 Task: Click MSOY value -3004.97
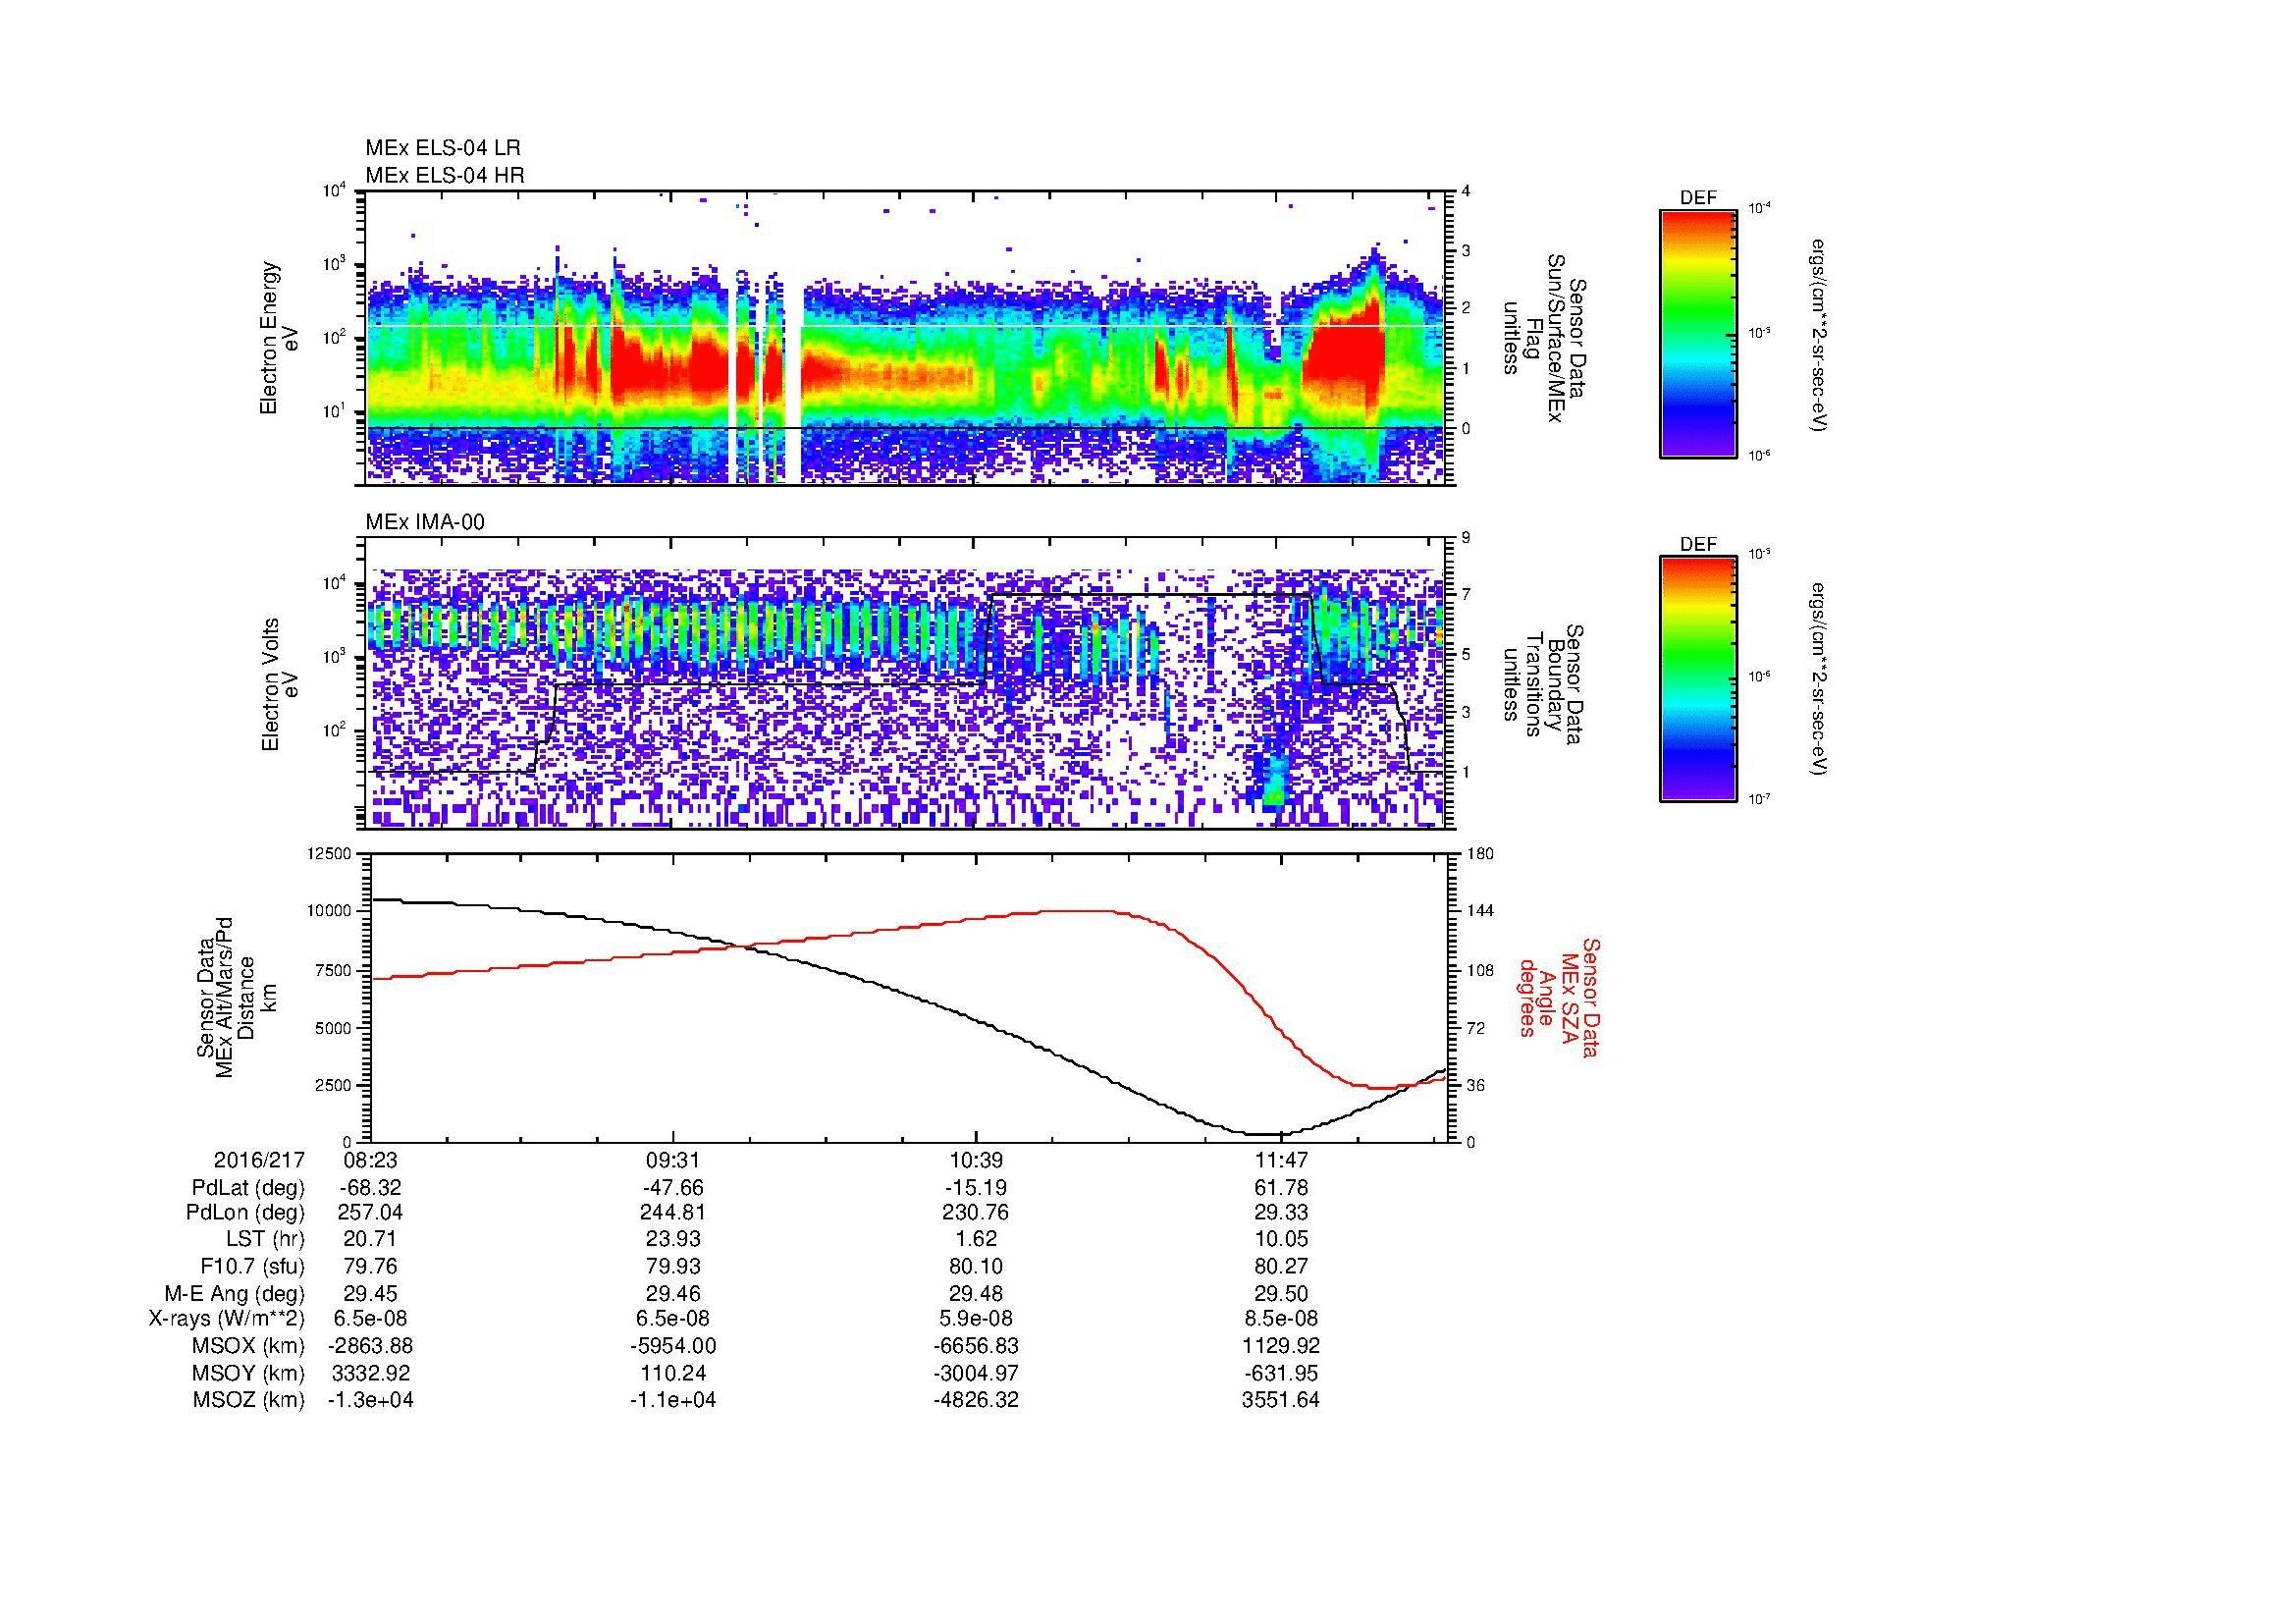[976, 1373]
